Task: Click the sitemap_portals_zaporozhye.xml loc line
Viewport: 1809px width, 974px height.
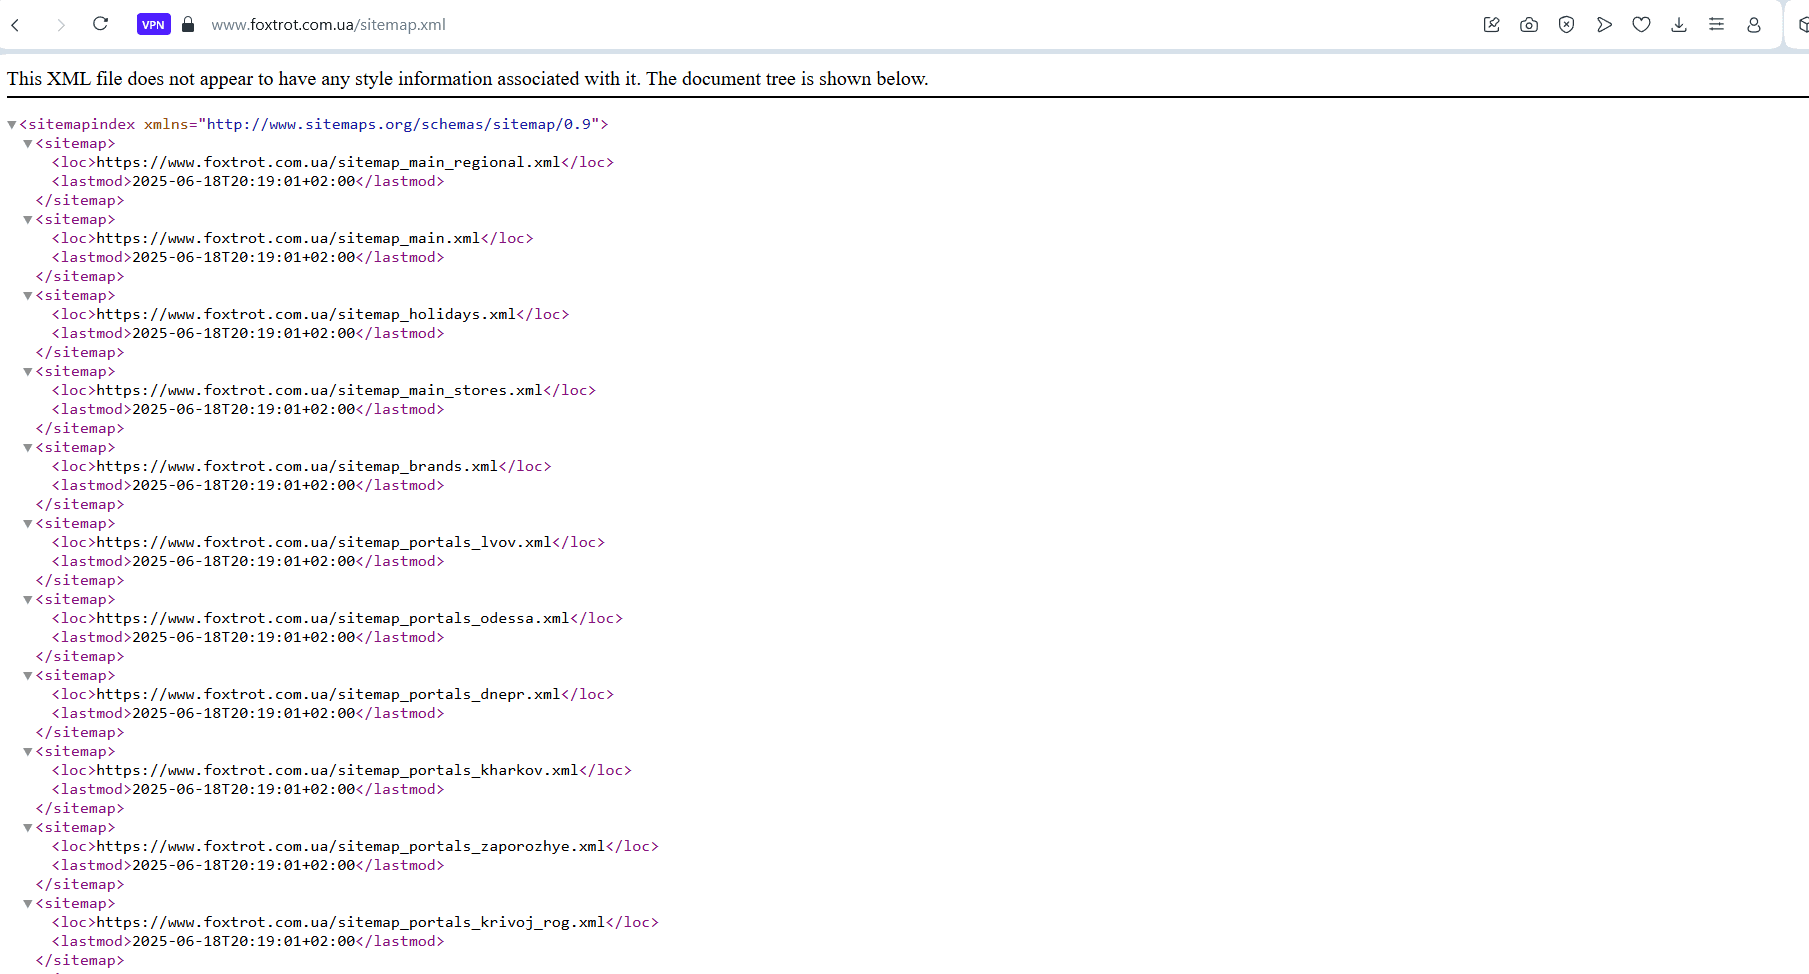Action: (356, 846)
